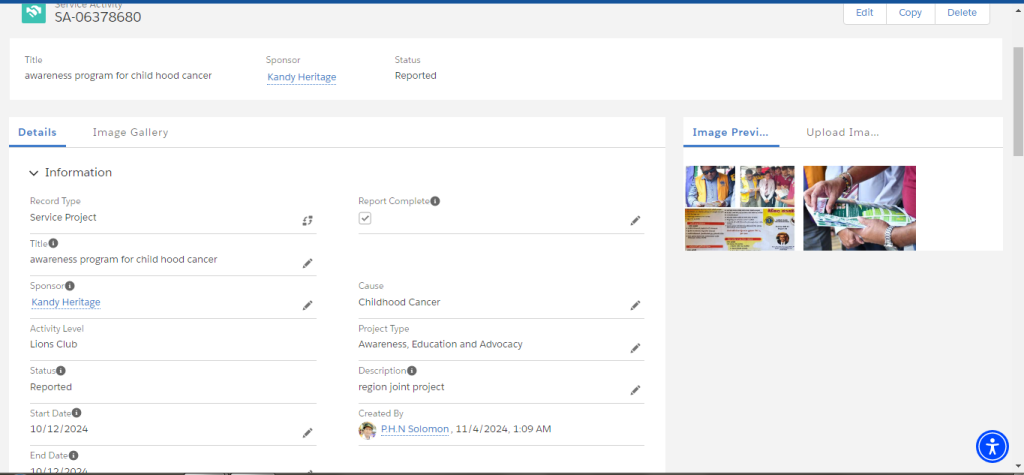Select the SA-06378680 record number
1024x475 pixels.
pyautogui.click(x=98, y=17)
